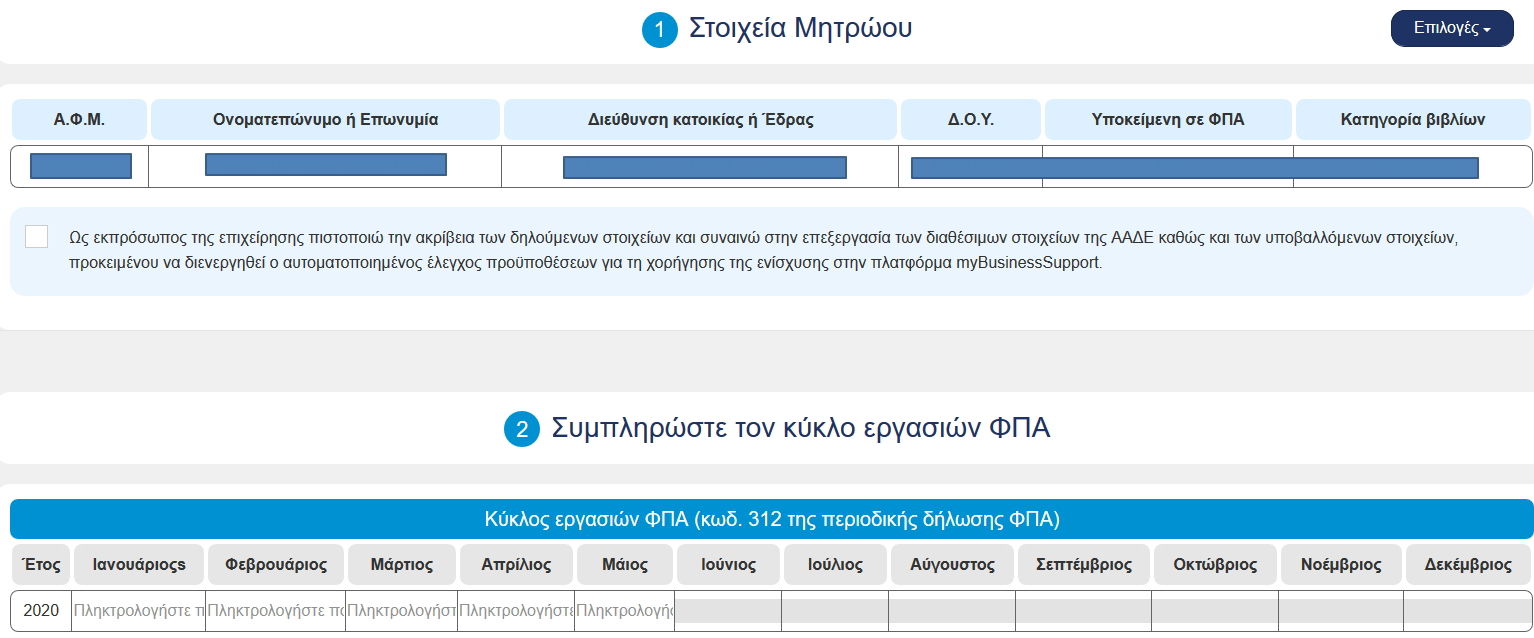
Task: Open the Επιλογές dropdown menu
Action: (x=1451, y=28)
